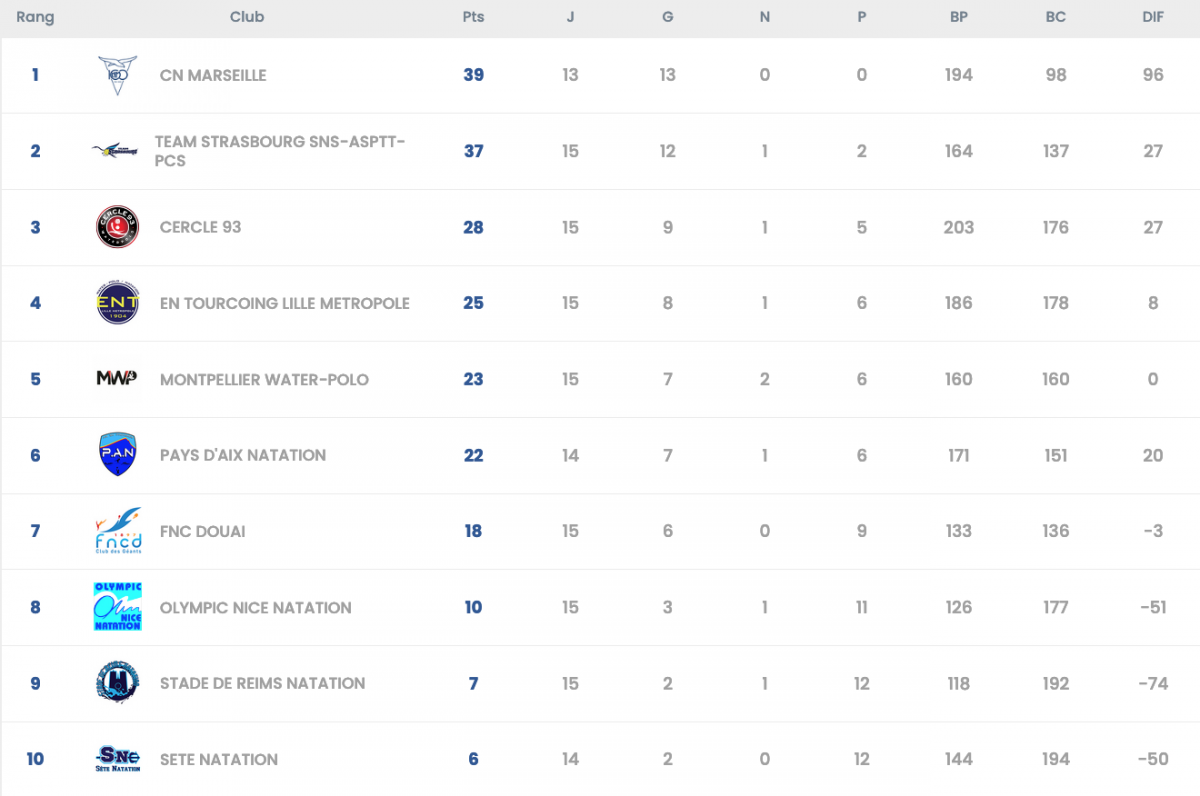Click the Pts column header
This screenshot has width=1200, height=796.
pyautogui.click(x=473, y=17)
